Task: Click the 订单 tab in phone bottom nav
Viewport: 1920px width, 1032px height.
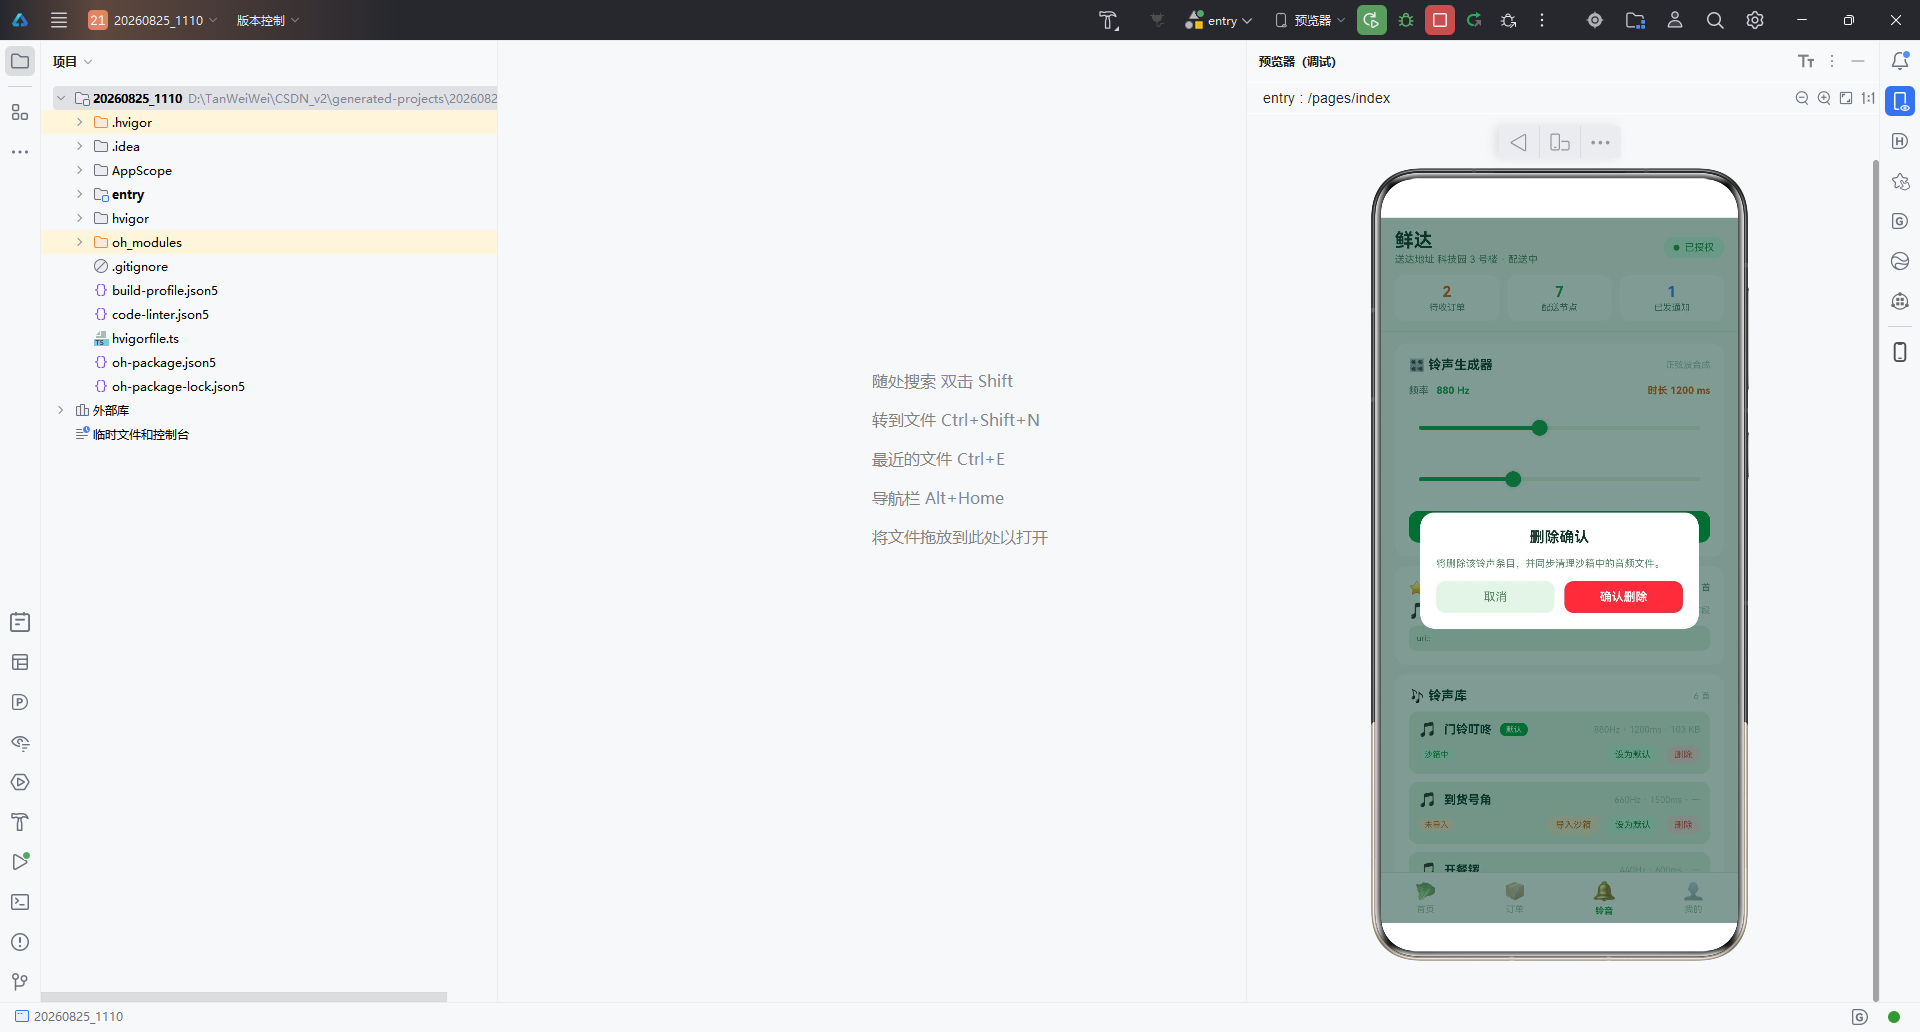Action: click(1515, 897)
